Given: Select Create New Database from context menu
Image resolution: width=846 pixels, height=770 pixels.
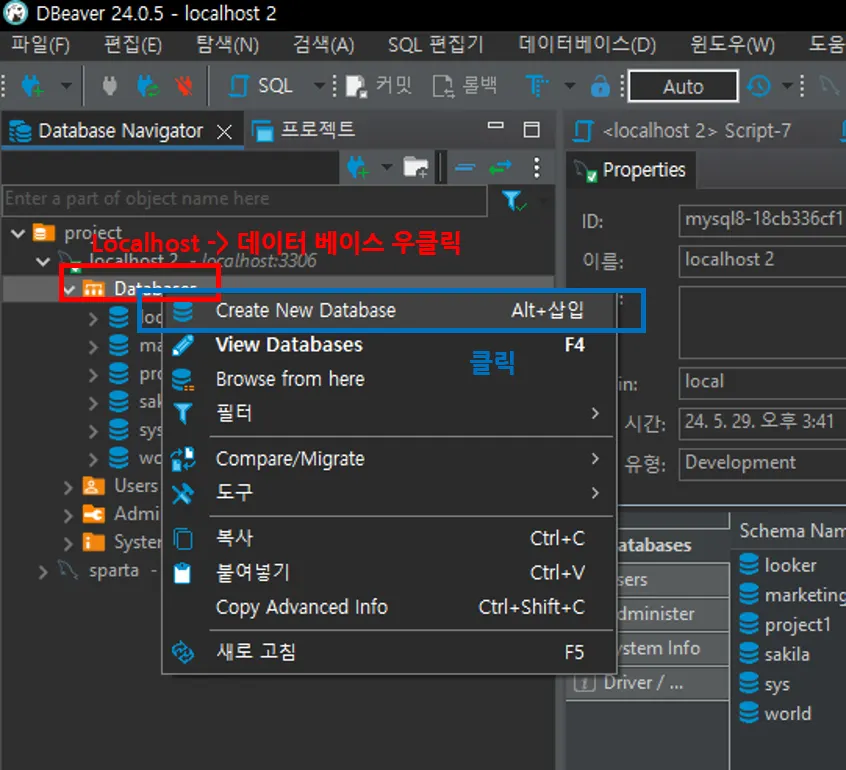Looking at the screenshot, I should point(389,310).
